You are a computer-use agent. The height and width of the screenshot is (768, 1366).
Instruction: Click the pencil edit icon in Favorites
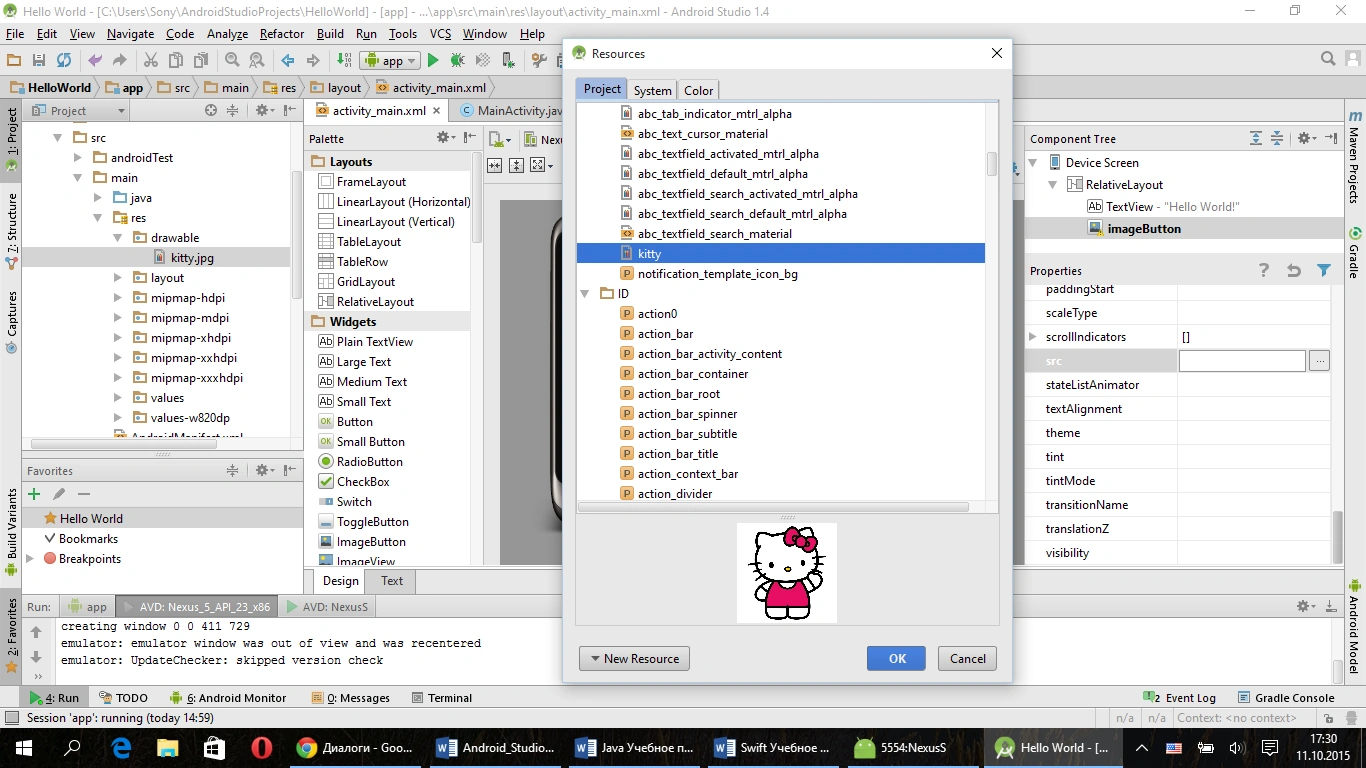(59, 494)
